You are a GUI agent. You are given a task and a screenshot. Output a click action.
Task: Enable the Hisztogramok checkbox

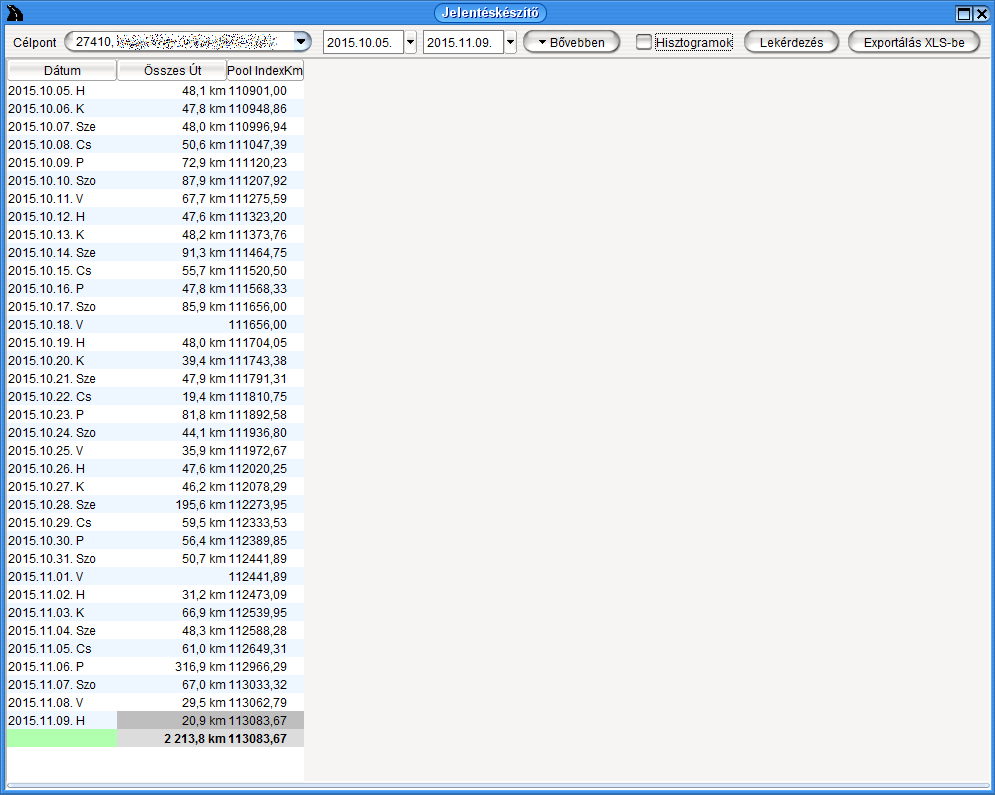click(644, 43)
